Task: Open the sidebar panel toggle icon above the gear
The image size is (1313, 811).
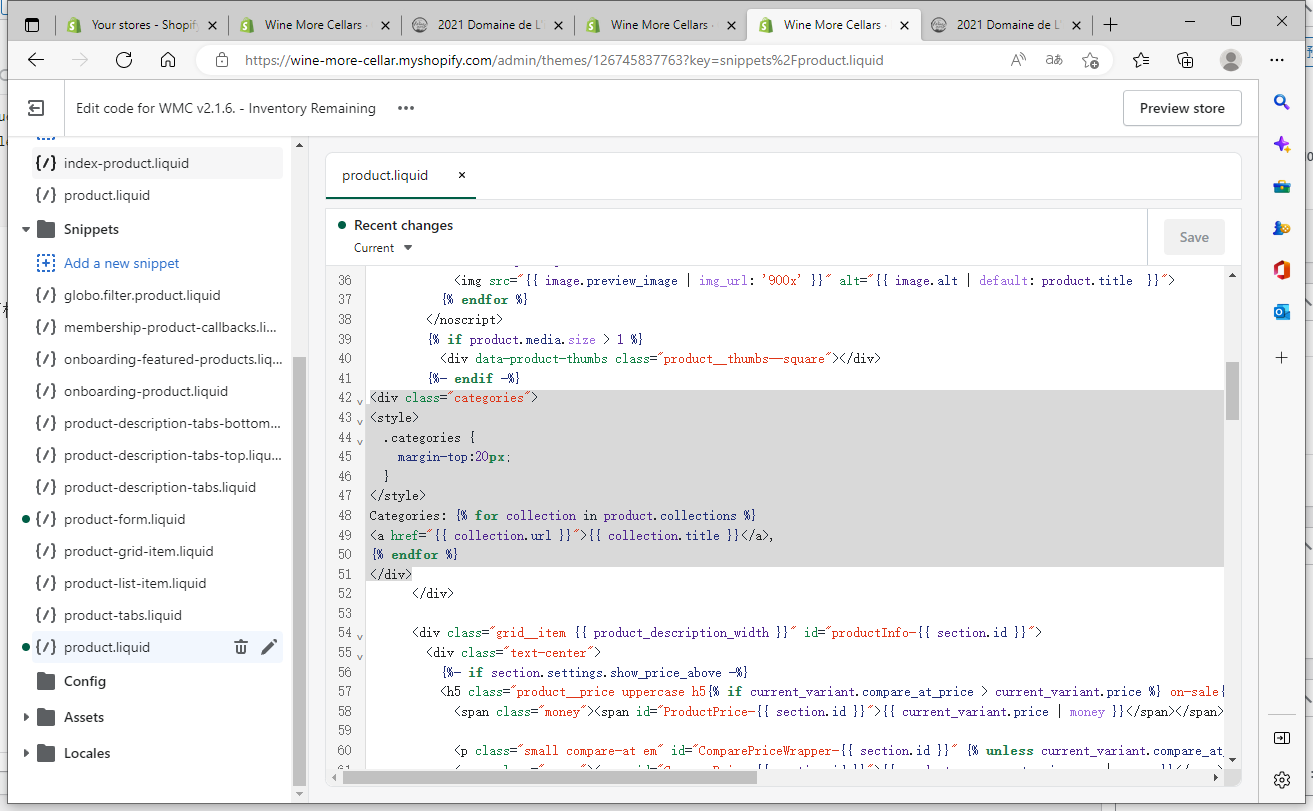Action: 1282,738
